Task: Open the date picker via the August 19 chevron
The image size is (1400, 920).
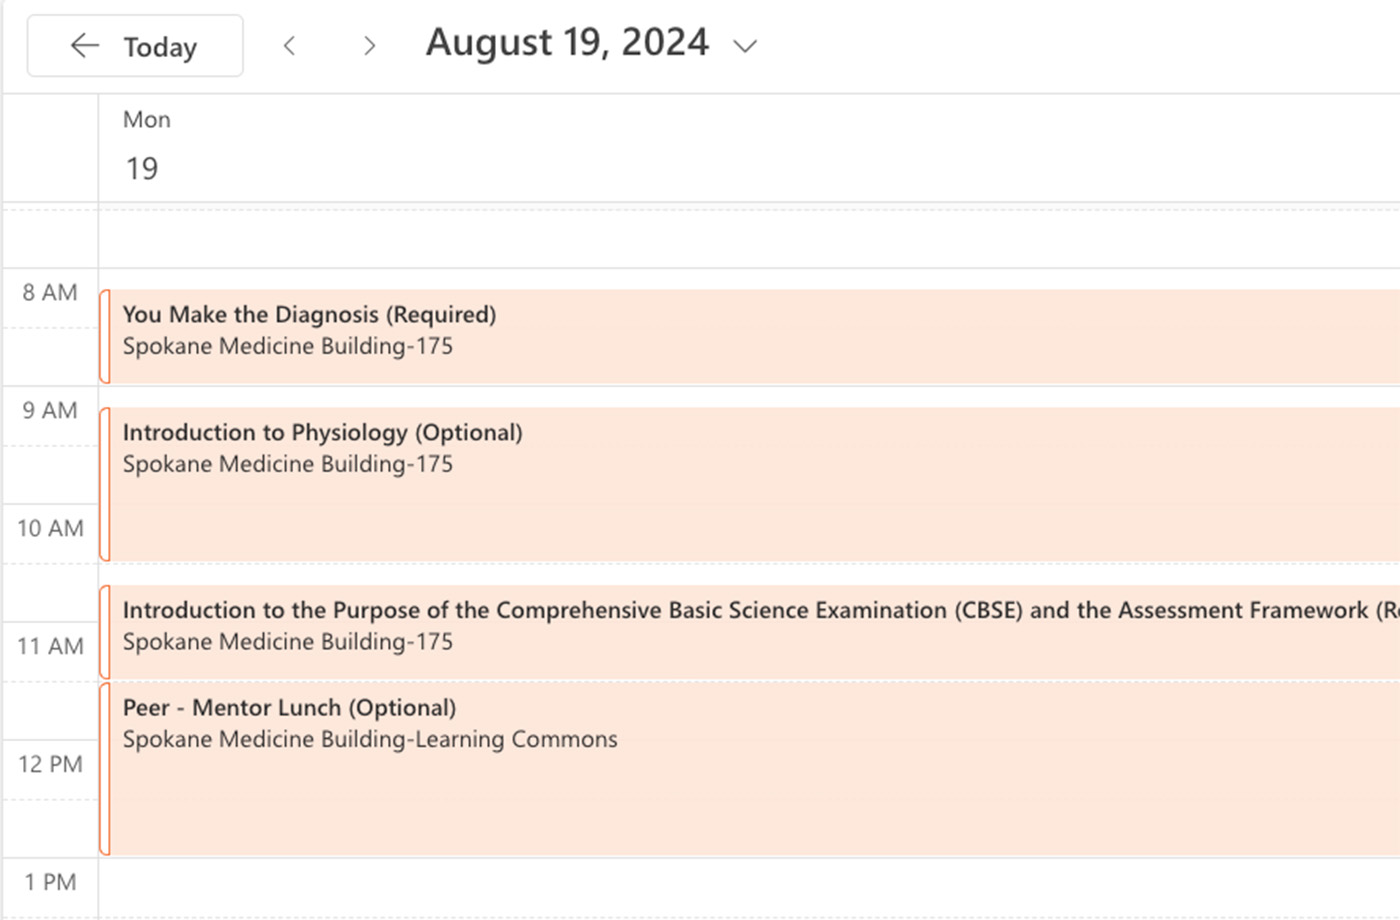Action: [744, 46]
